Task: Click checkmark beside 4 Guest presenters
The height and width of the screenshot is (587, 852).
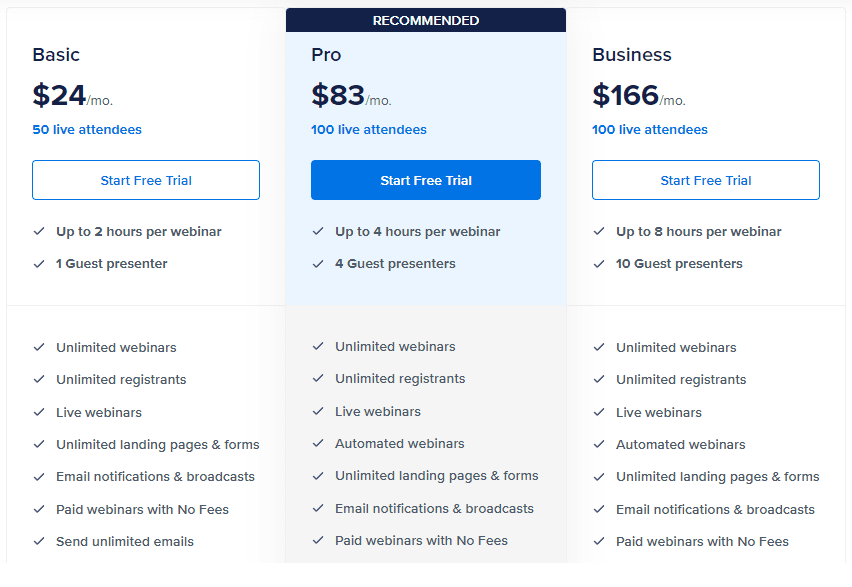Action: (318, 263)
